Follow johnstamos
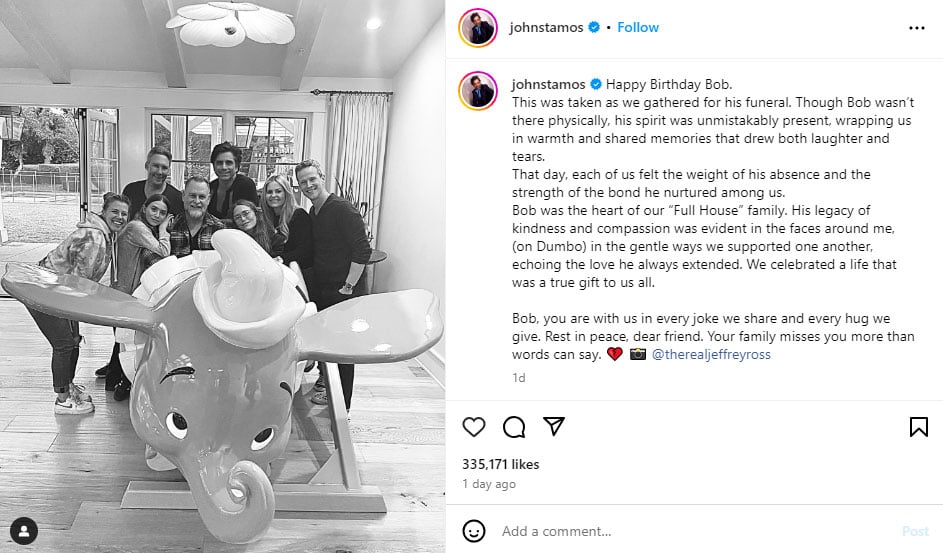This screenshot has height=553, width=943. coord(638,27)
